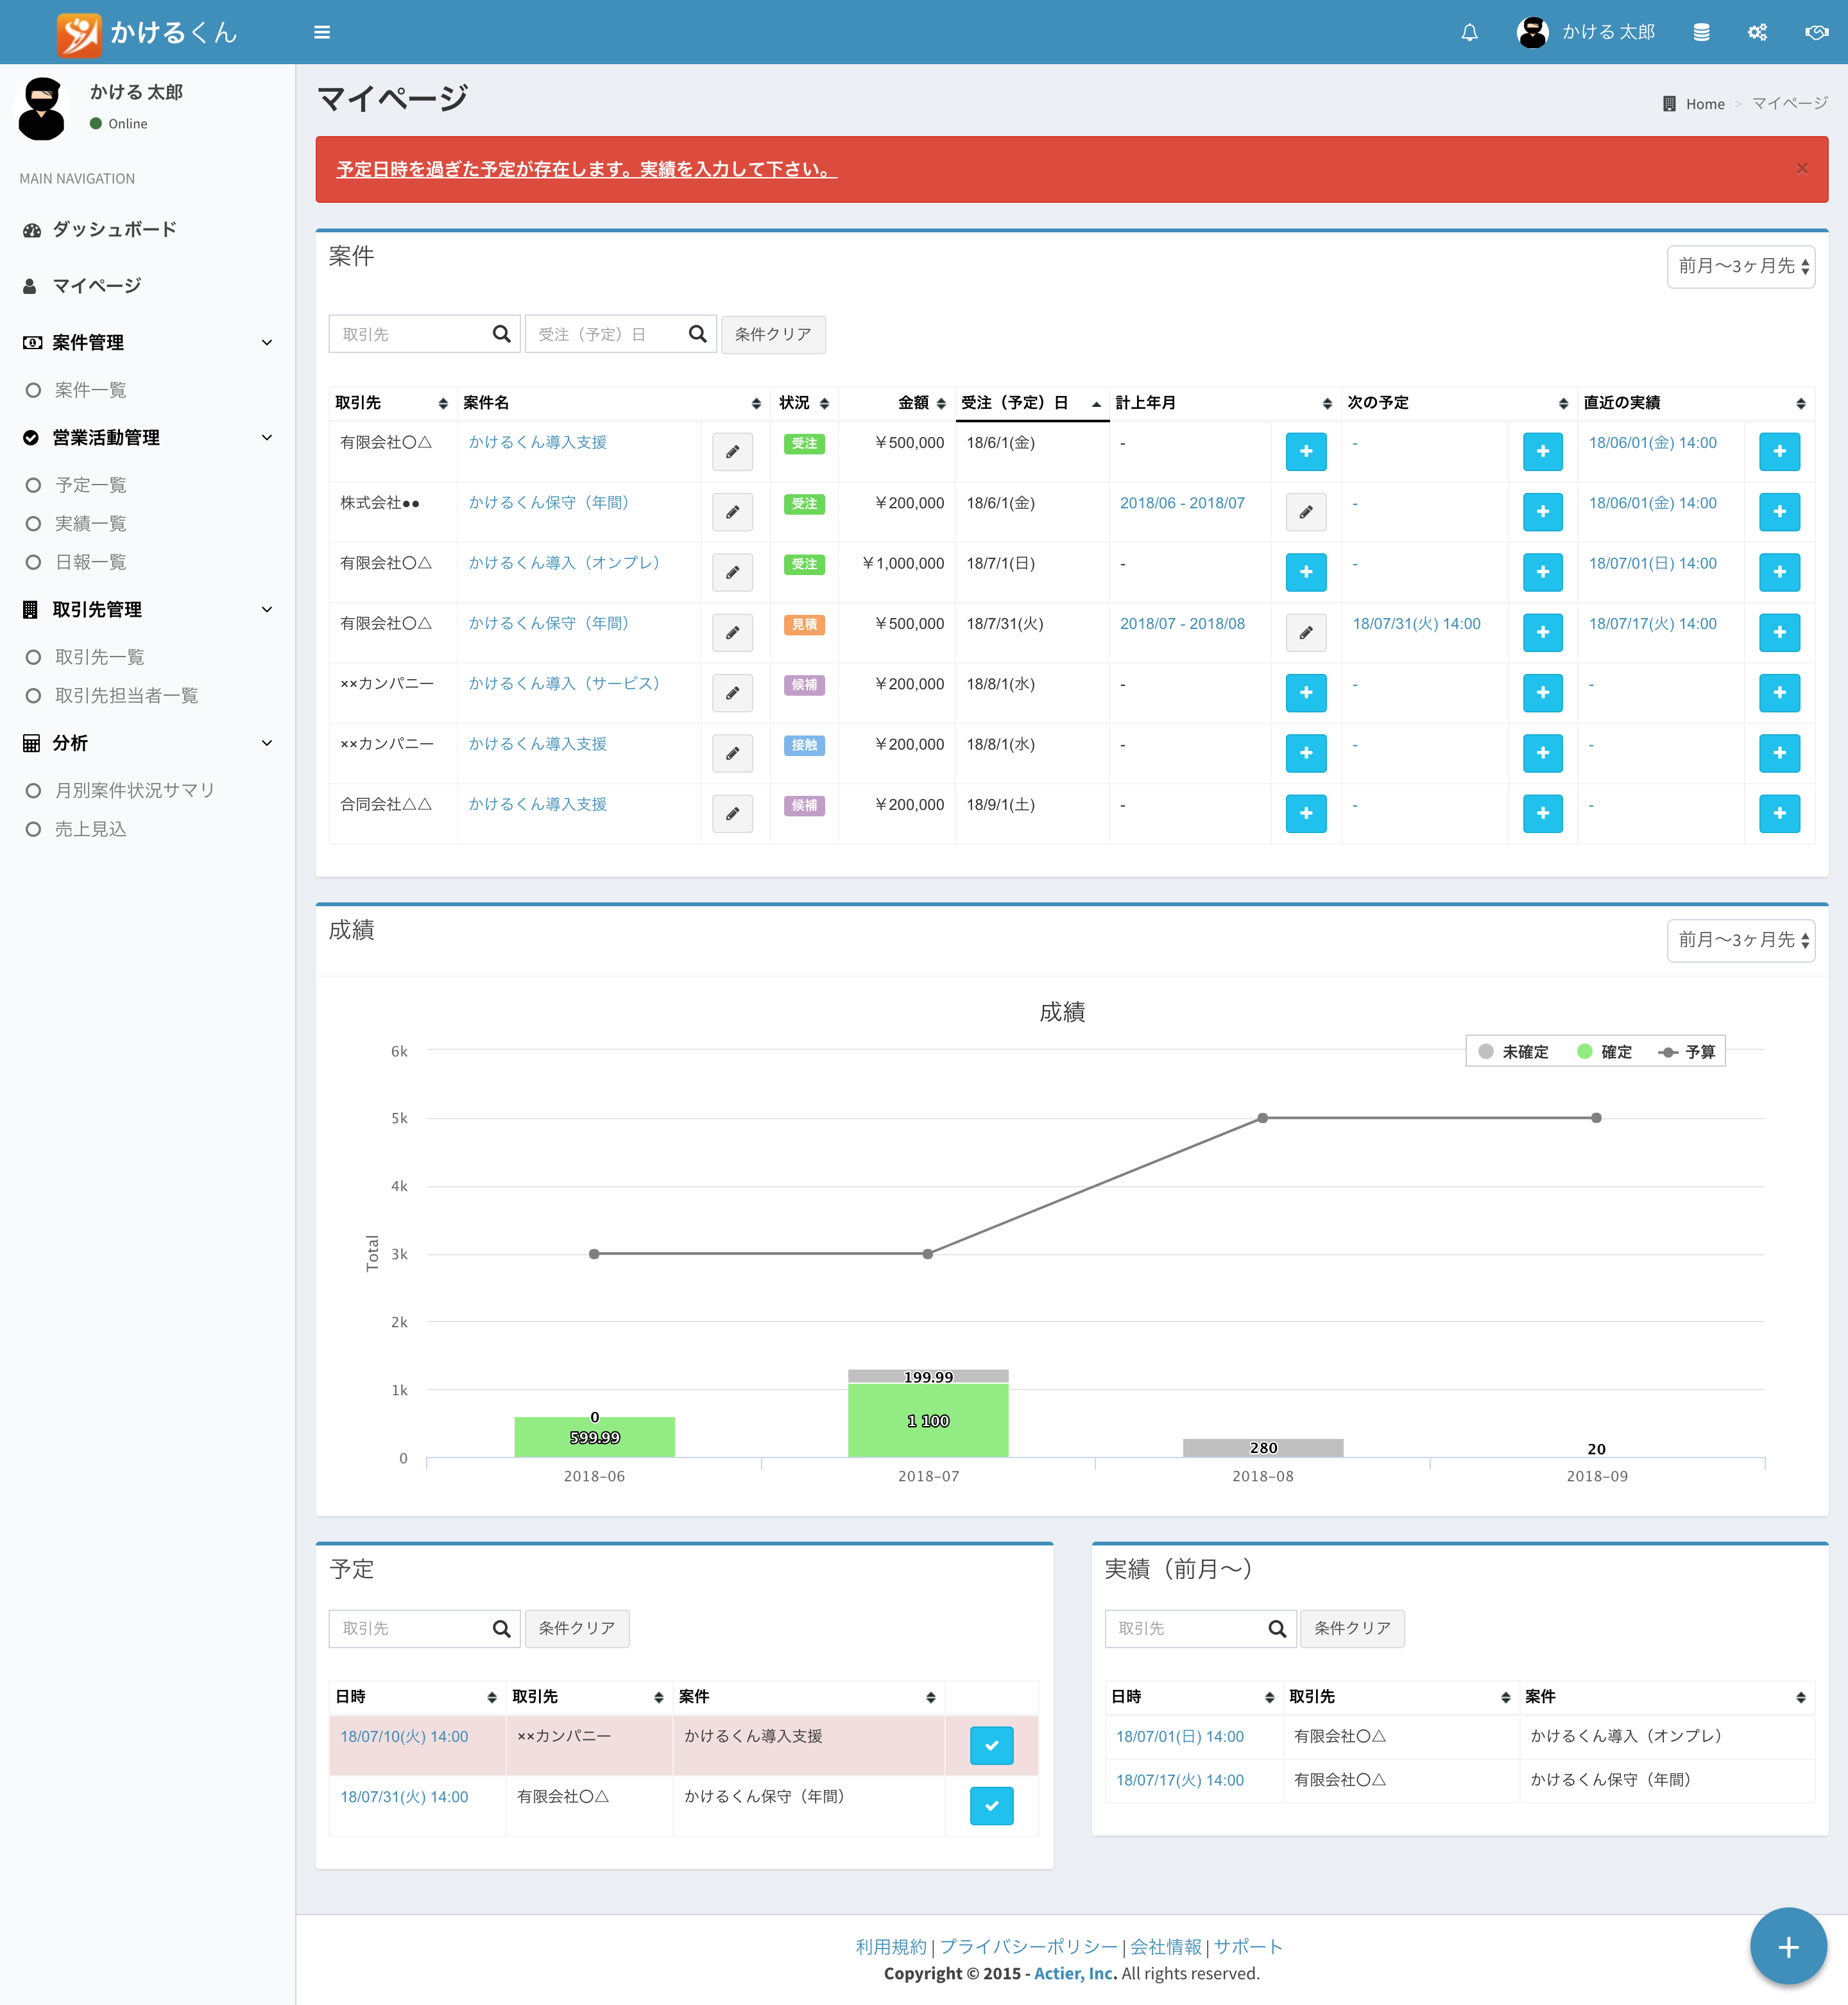Click 条件クリア in 予定 panel

pos(577,1628)
